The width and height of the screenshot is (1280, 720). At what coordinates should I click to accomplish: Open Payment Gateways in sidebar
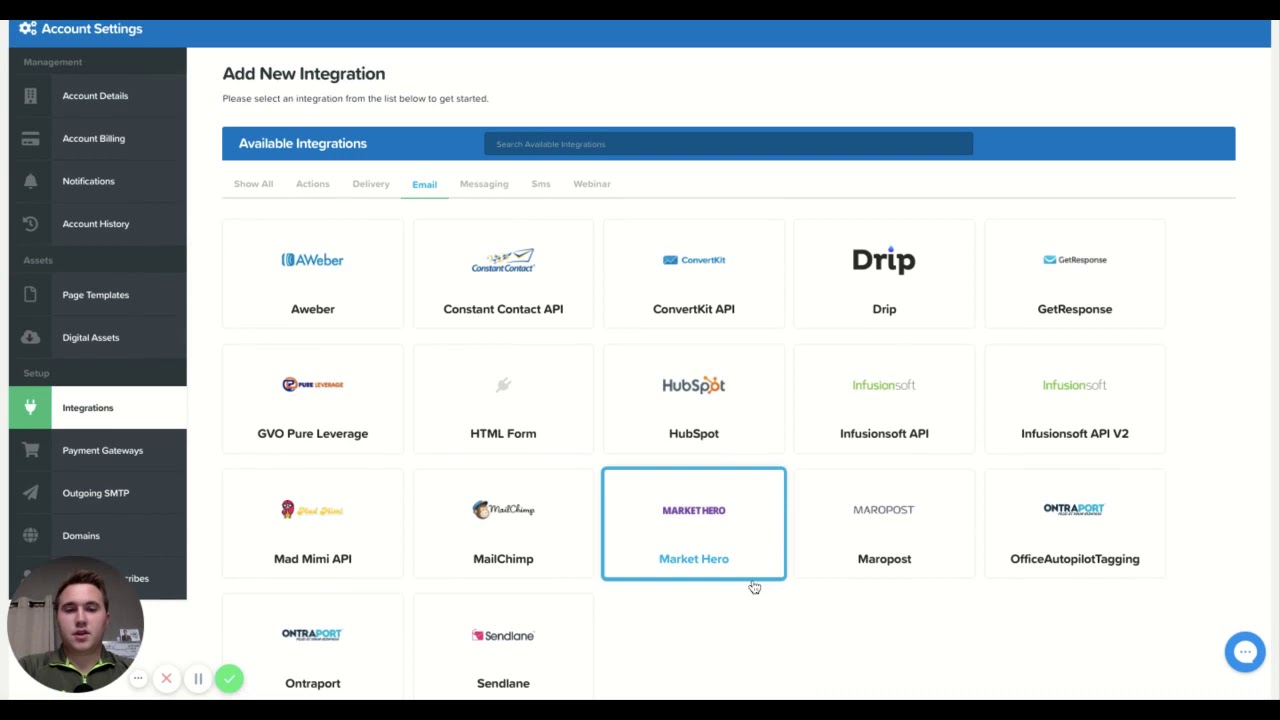click(97, 451)
